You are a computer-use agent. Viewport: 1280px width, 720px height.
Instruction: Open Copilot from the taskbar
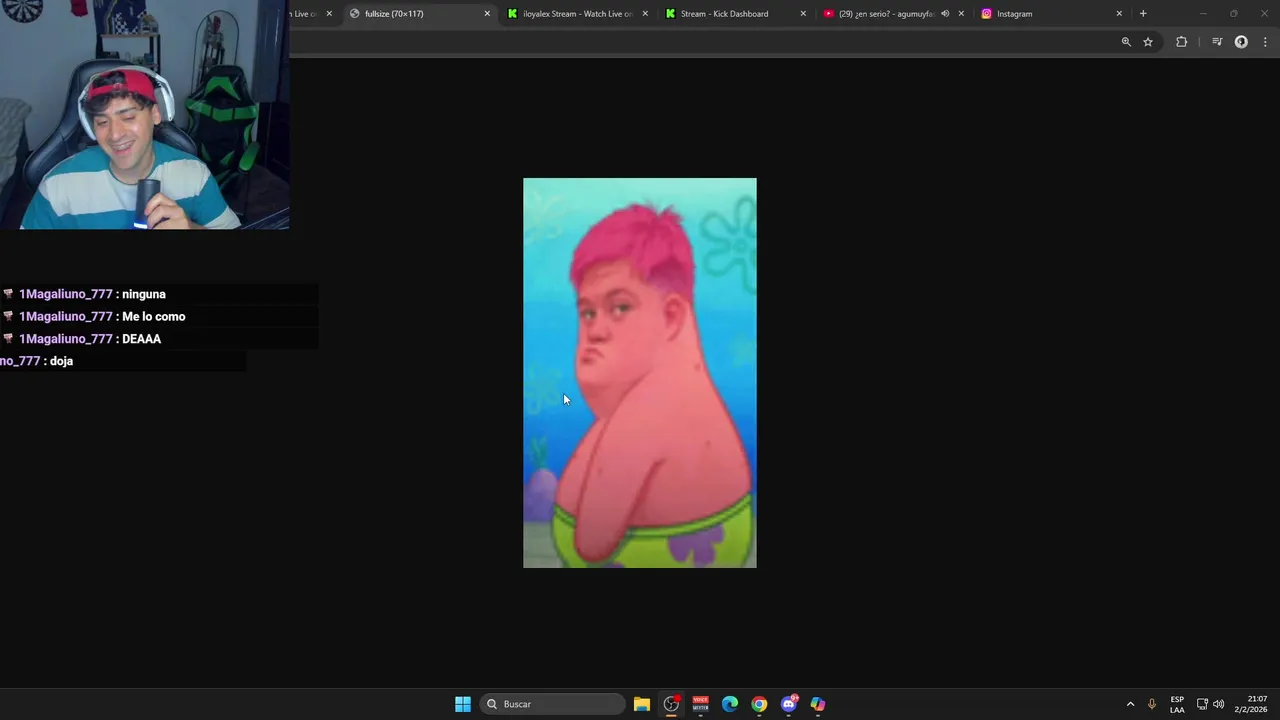point(818,704)
